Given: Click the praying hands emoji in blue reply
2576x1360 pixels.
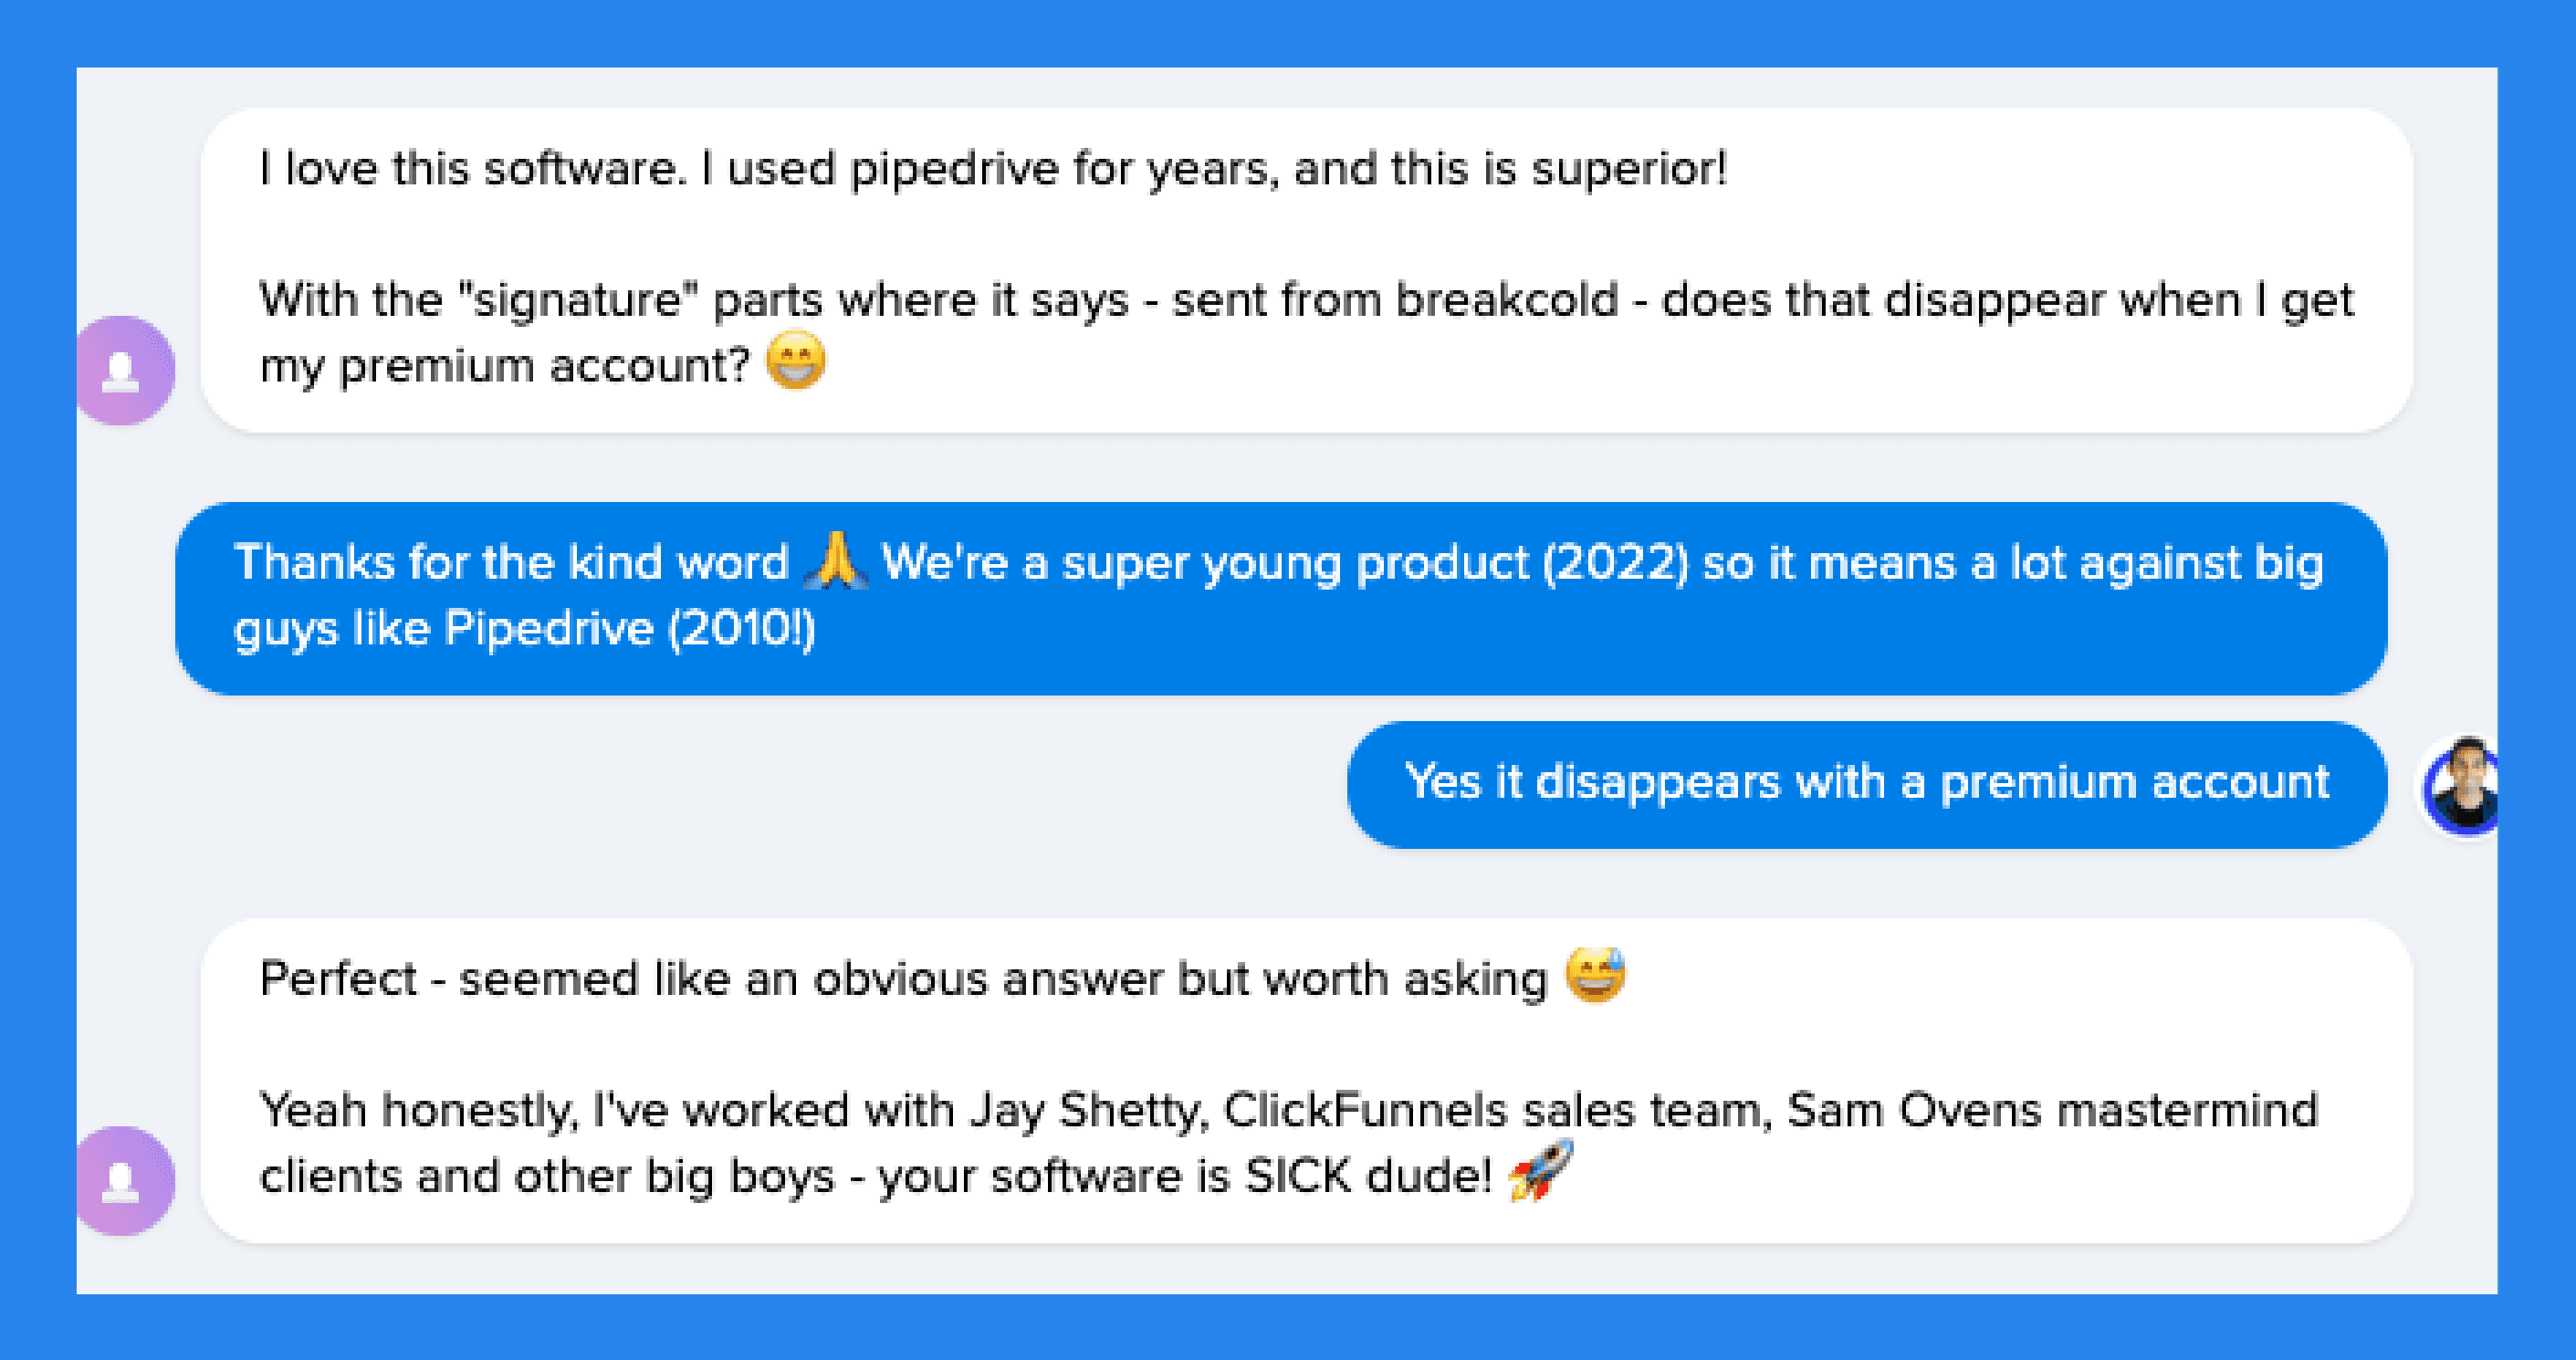Looking at the screenshot, I should [835, 561].
